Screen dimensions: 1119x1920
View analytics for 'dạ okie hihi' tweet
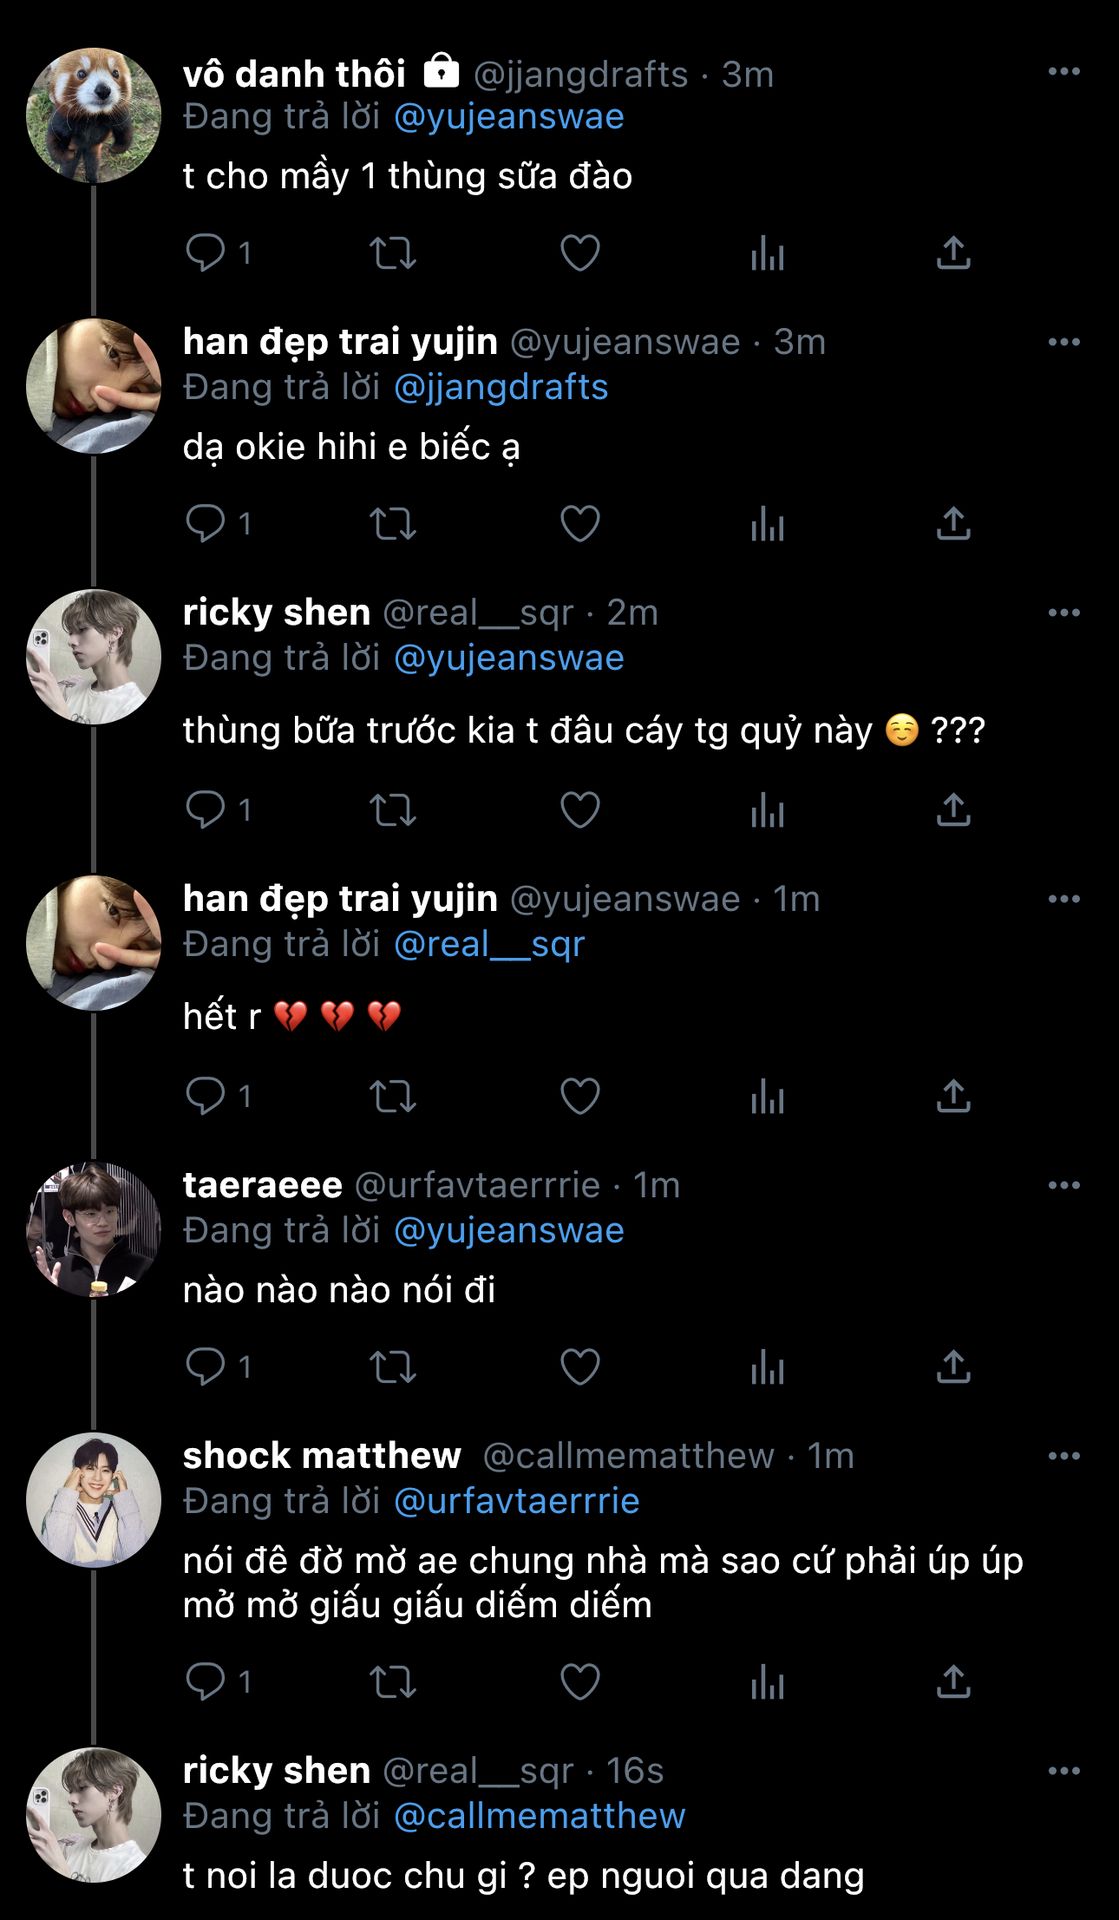pos(767,524)
